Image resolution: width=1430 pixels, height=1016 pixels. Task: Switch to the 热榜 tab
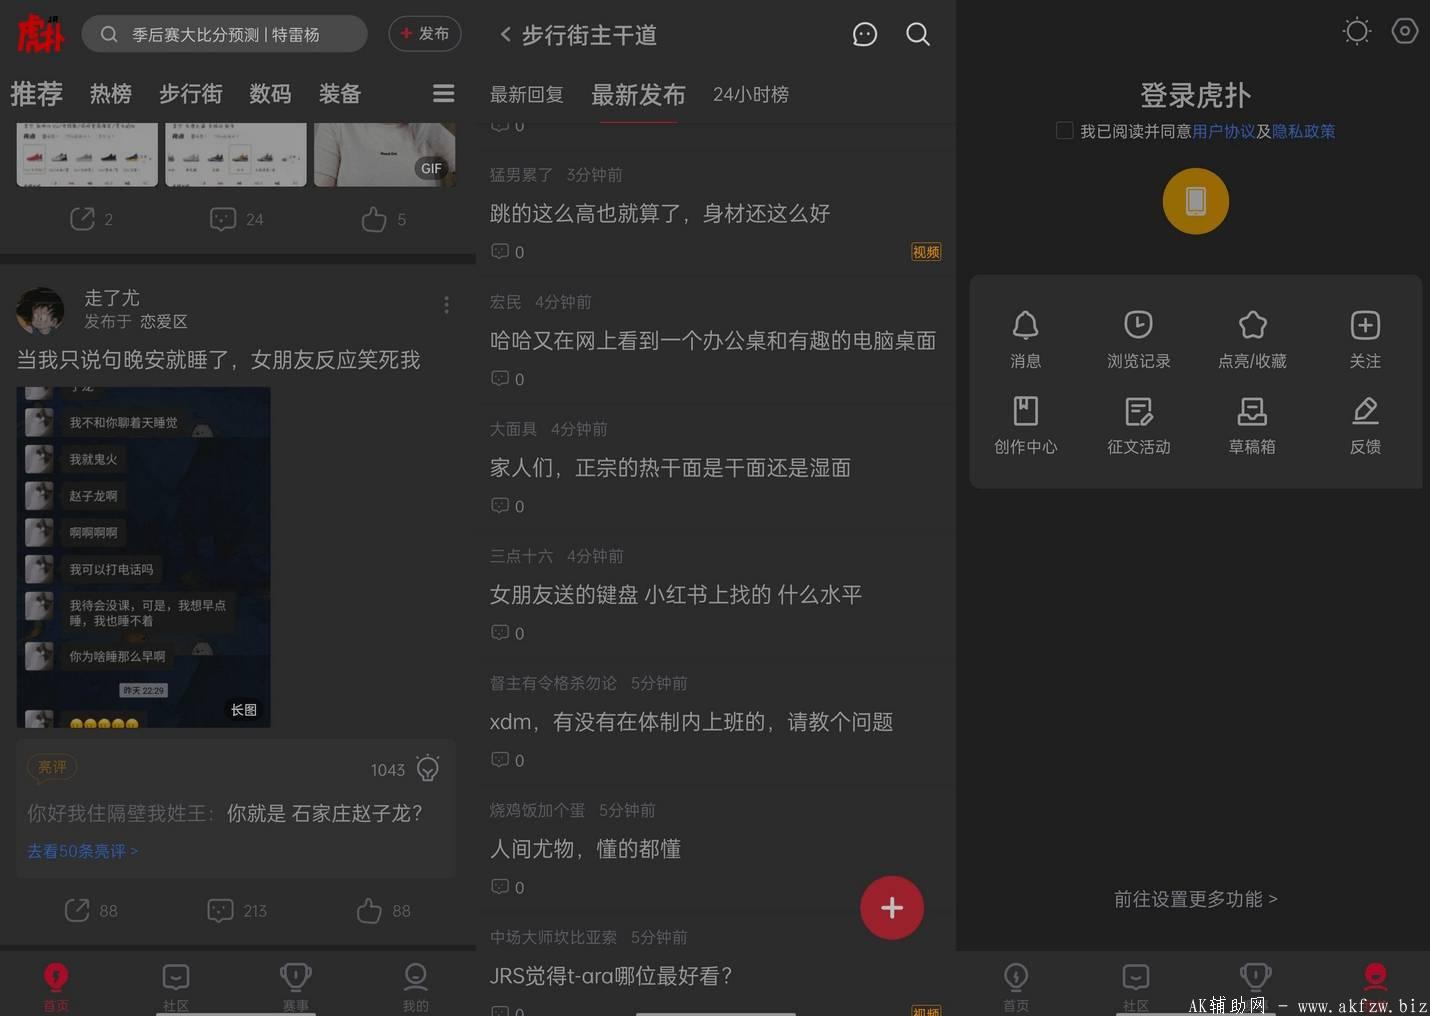click(x=111, y=94)
